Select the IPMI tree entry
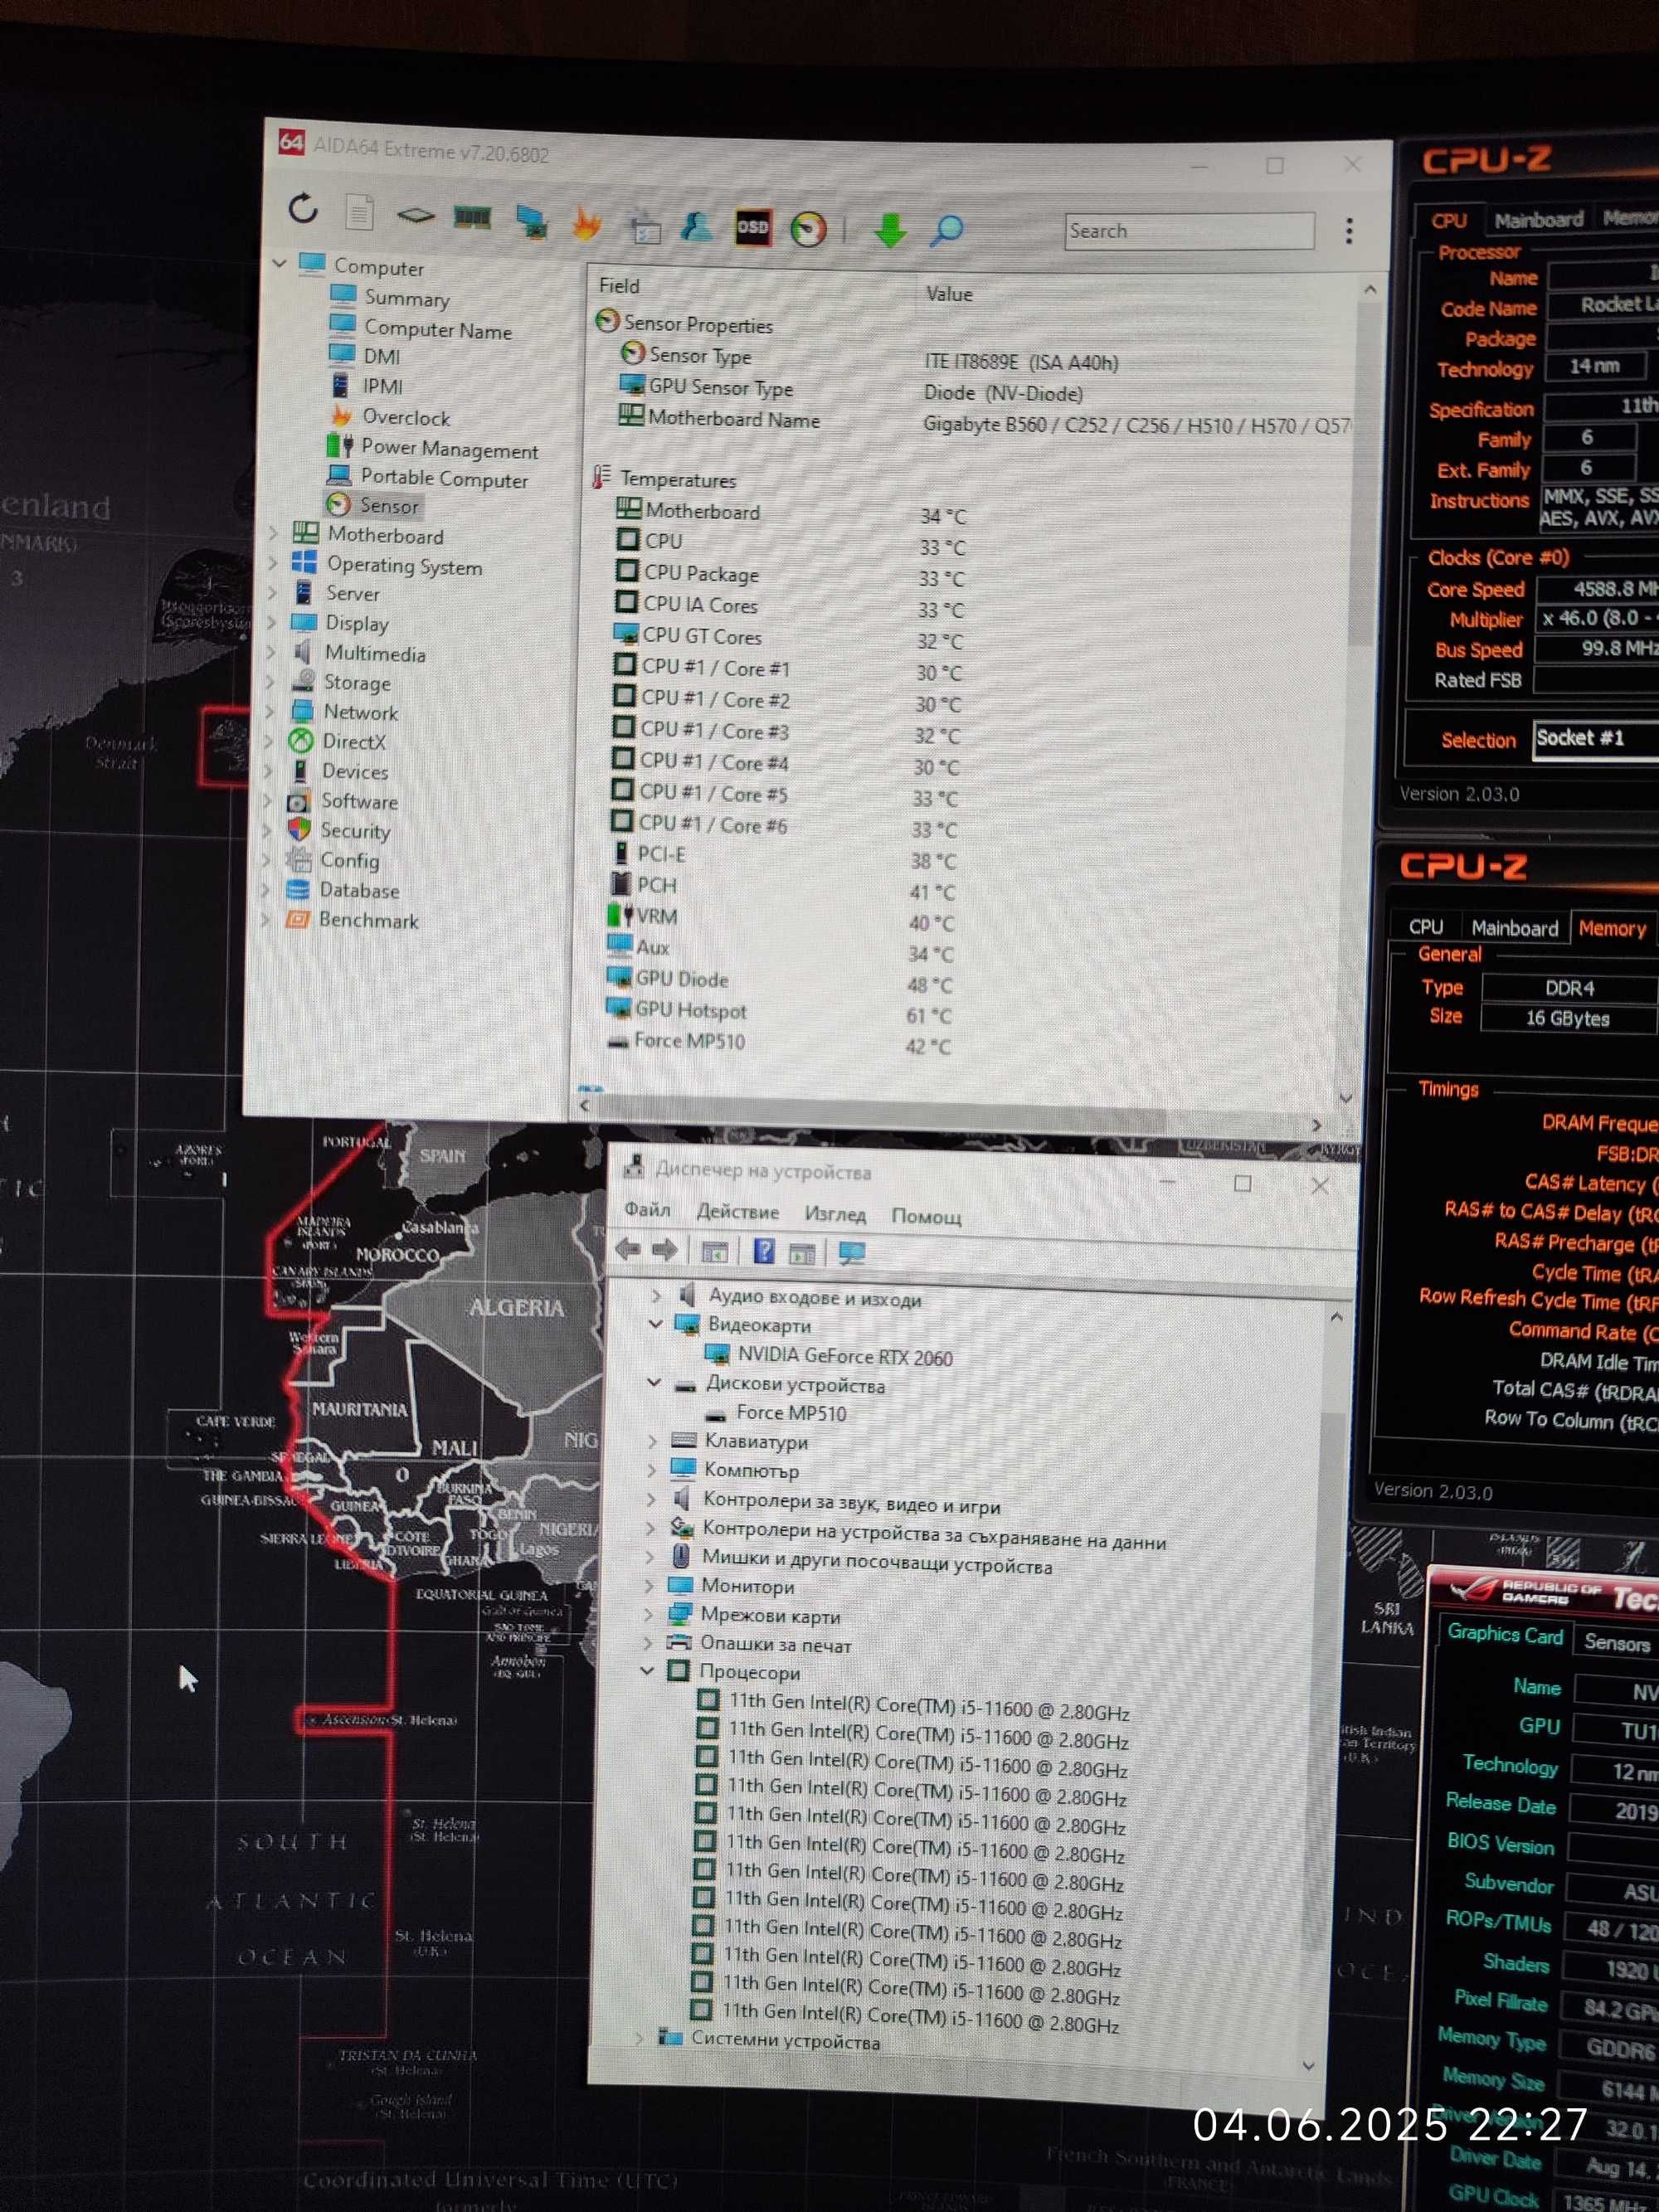Image resolution: width=1659 pixels, height=2212 pixels. 382,386
